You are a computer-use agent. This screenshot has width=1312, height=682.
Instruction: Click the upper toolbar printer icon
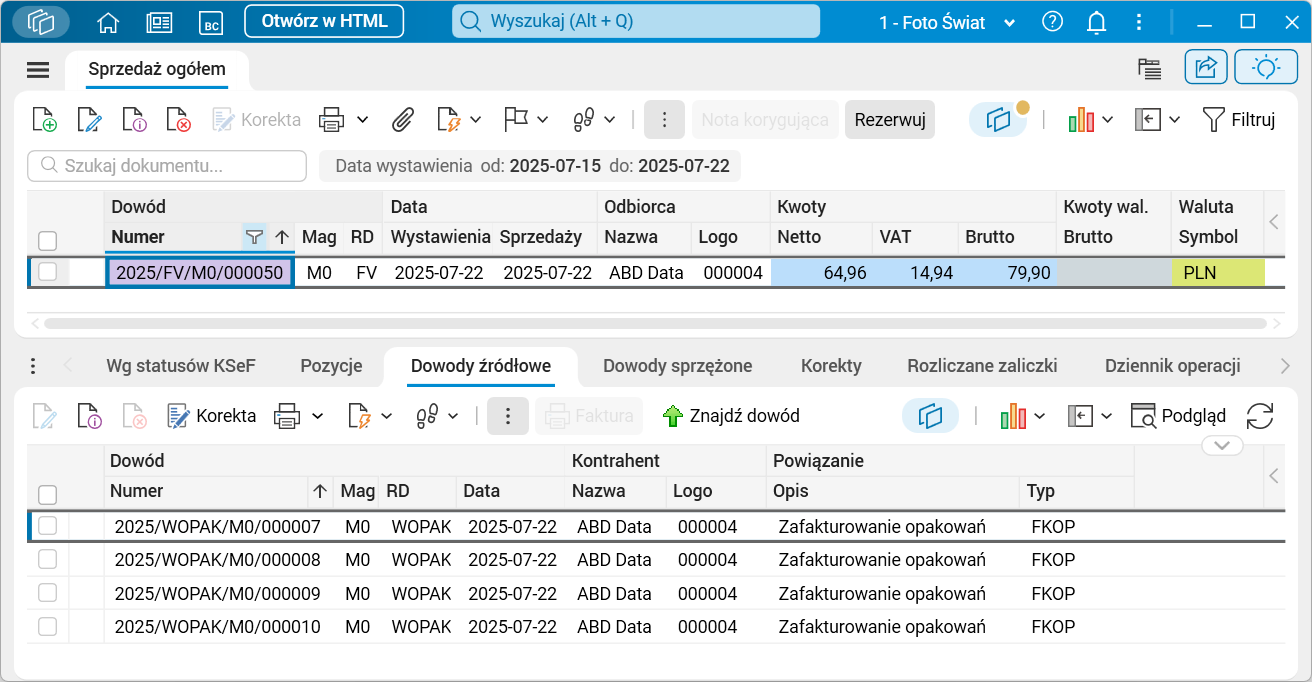331,120
